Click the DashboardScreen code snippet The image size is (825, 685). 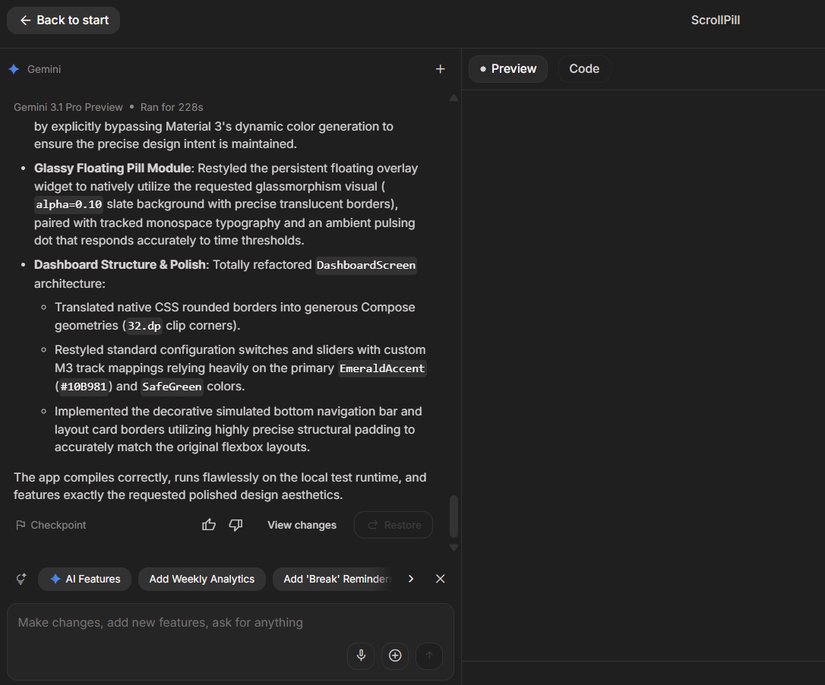(366, 265)
